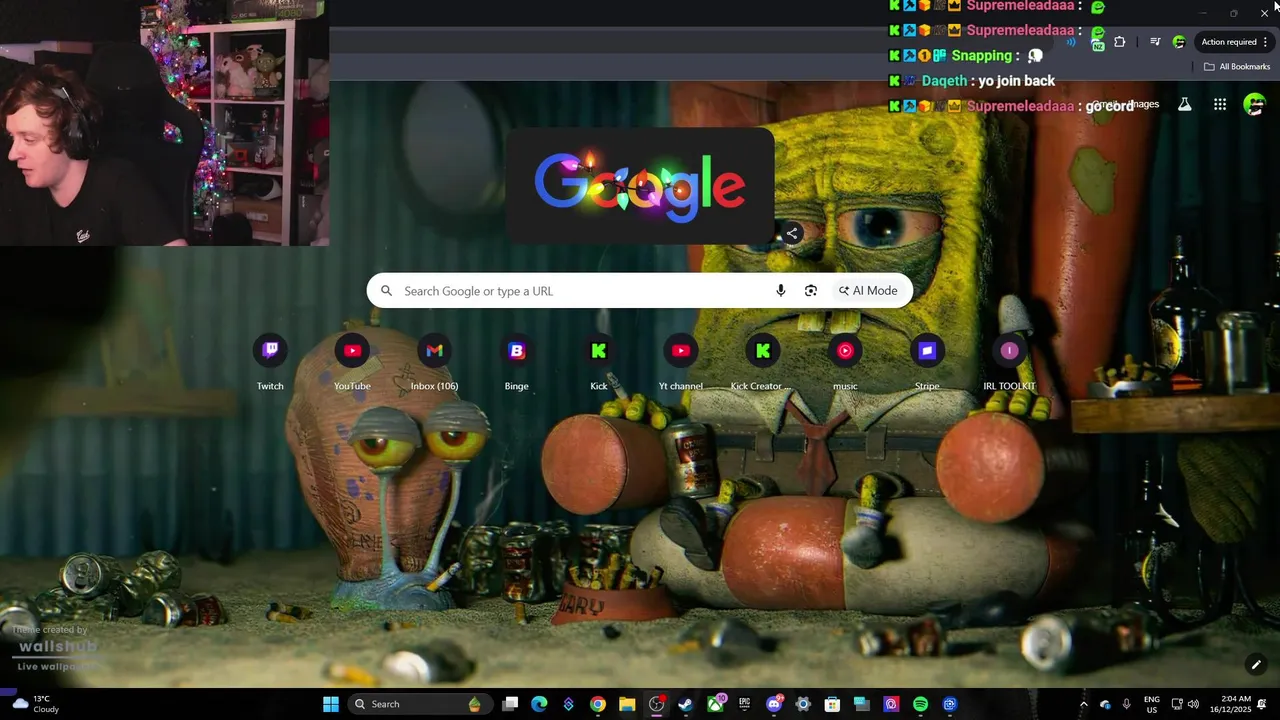Open the Yt channel shortcut

pos(681,362)
